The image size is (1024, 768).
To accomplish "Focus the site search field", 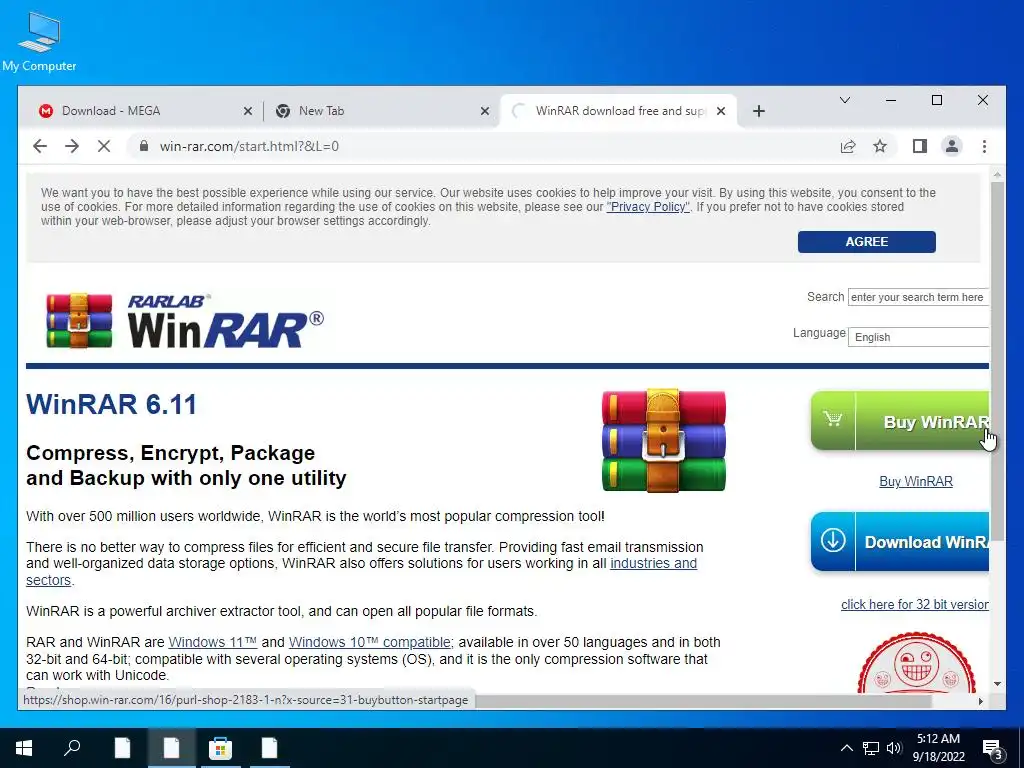I will pyautogui.click(x=918, y=297).
